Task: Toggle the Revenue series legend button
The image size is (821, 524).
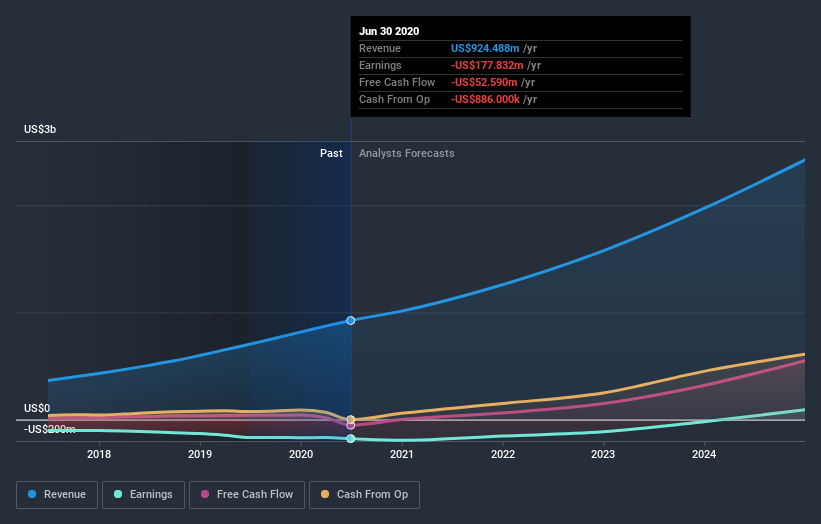Action: point(57,495)
